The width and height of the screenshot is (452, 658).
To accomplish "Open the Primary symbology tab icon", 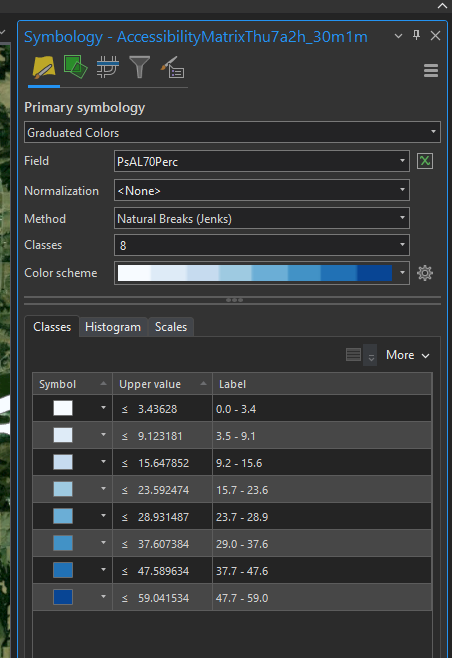I will click(x=44, y=67).
